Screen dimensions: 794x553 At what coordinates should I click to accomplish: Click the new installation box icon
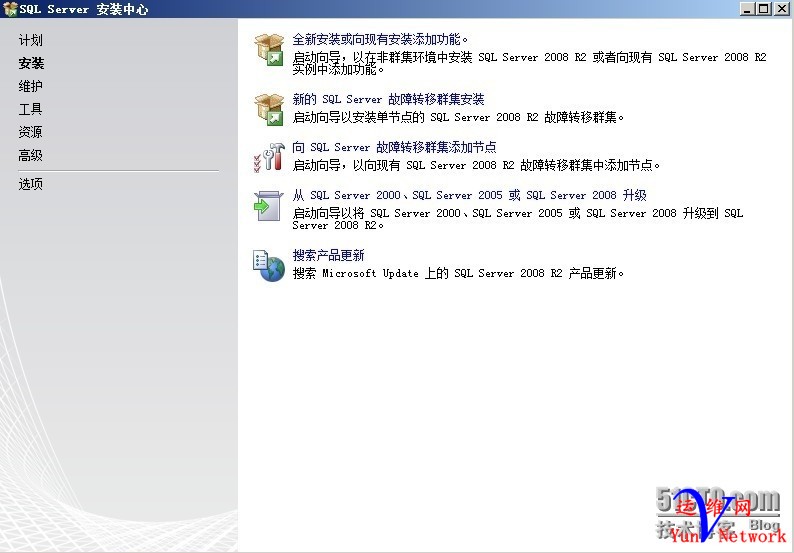(269, 50)
